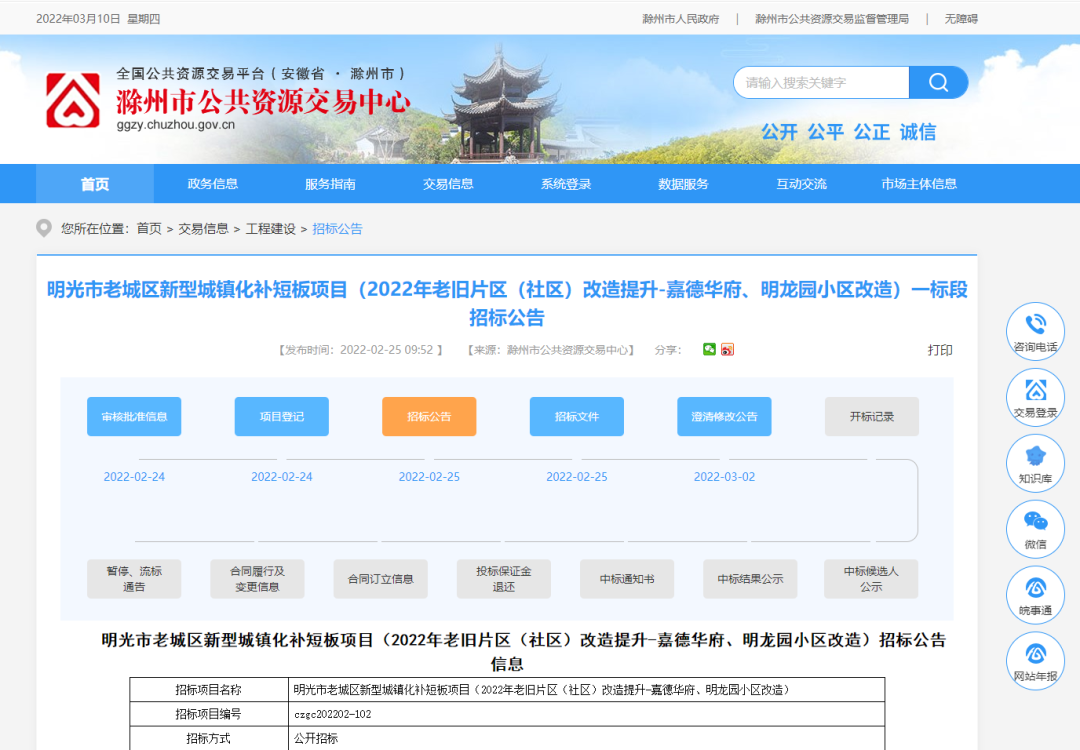Click 工程建设 in the breadcrumb
Viewport: 1080px width, 750px height.
click(x=271, y=229)
